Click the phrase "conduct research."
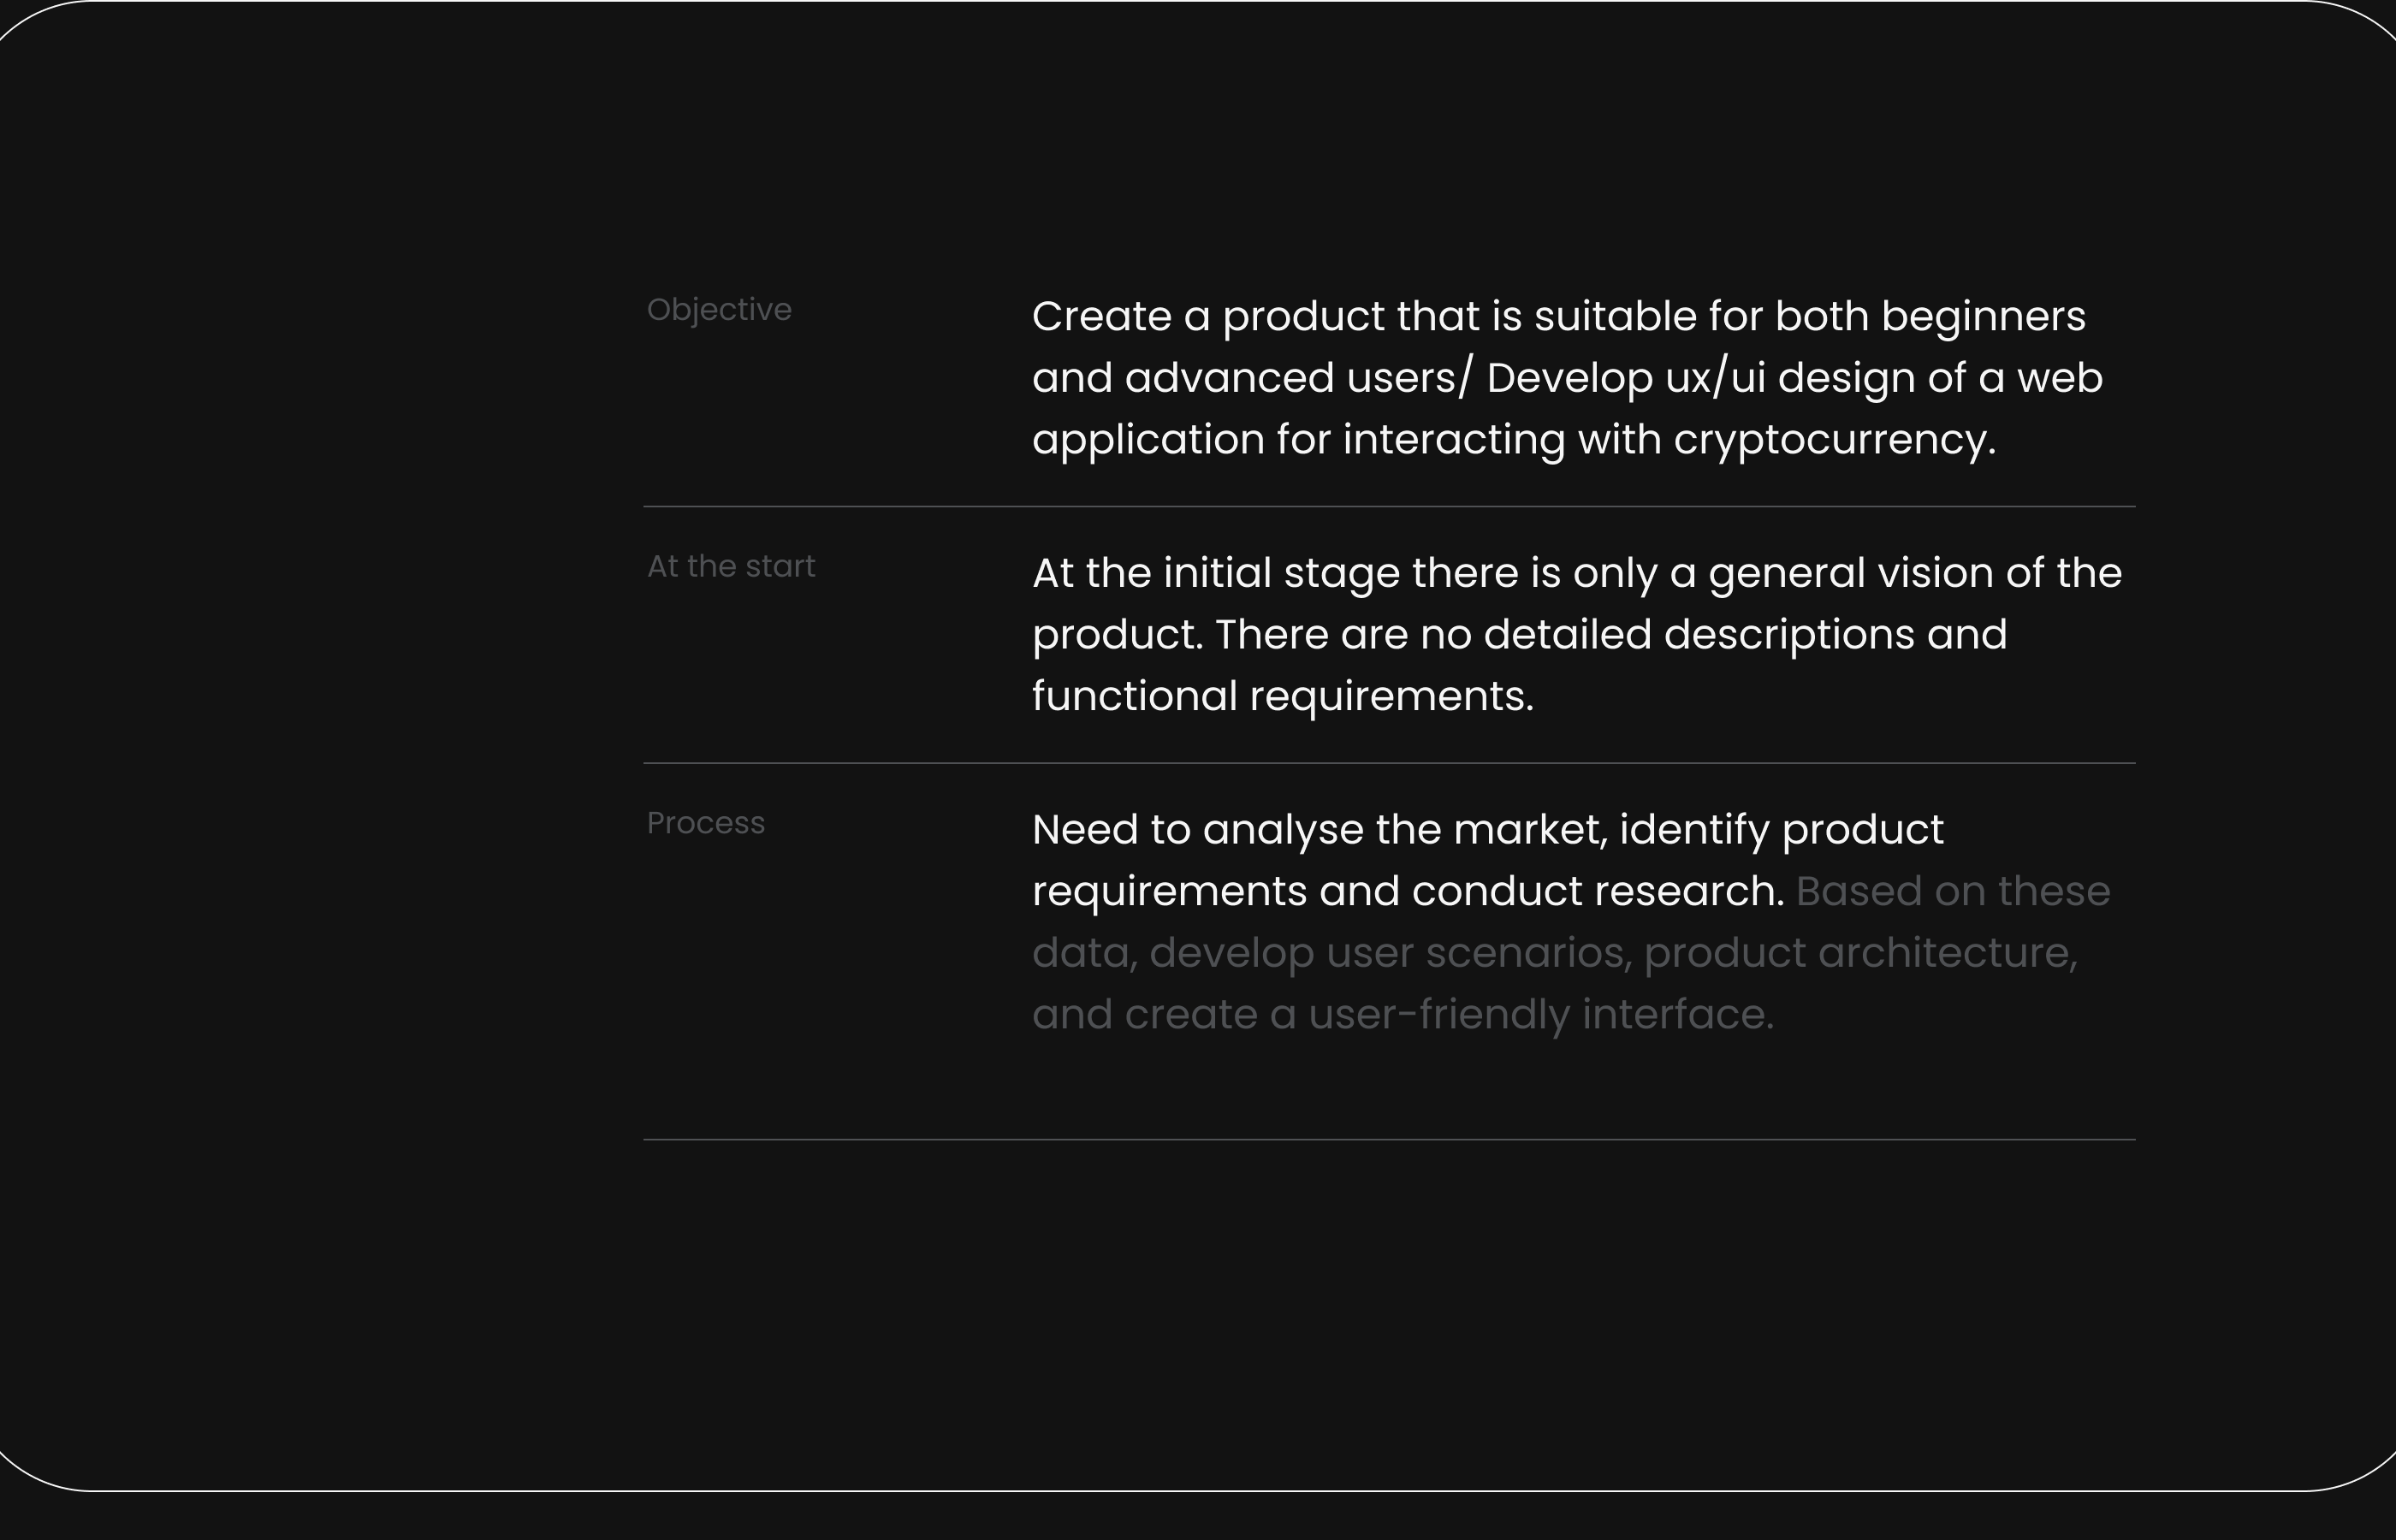2396x1540 pixels. 1598,892
